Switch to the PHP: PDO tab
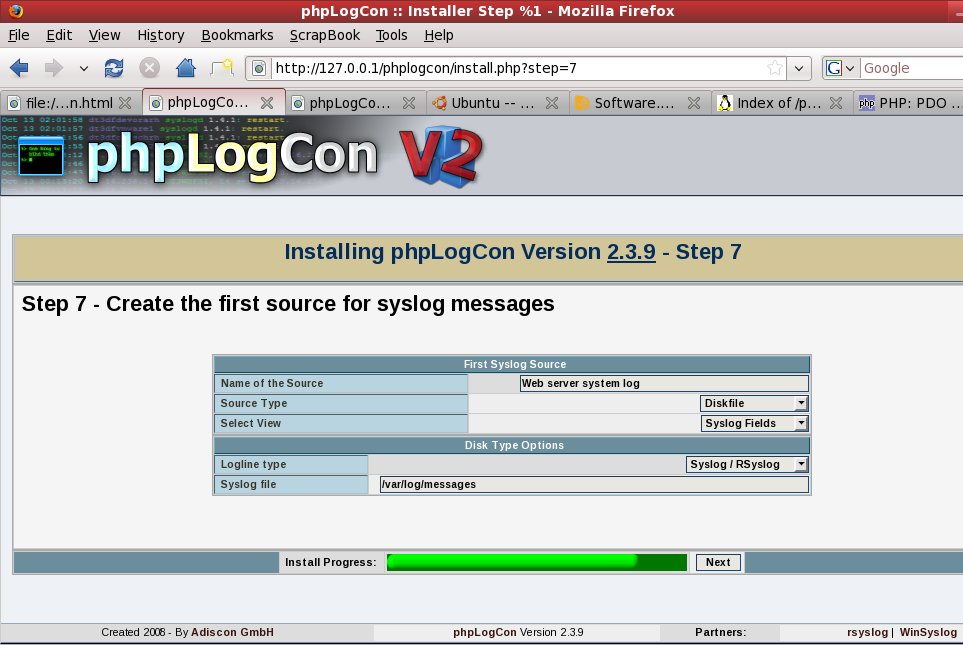Viewport: 963px width, 645px height. click(910, 103)
